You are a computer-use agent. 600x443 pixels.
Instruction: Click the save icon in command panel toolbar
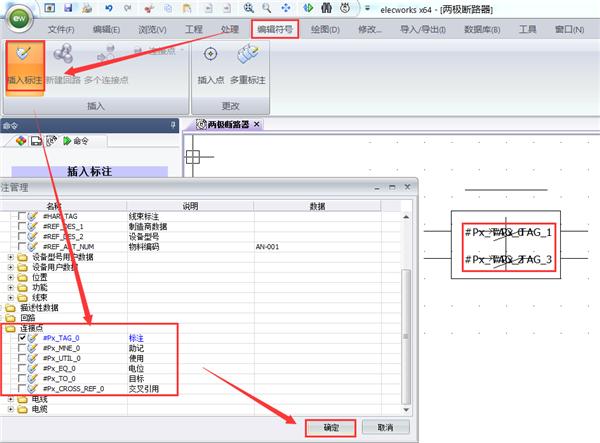coord(36,141)
